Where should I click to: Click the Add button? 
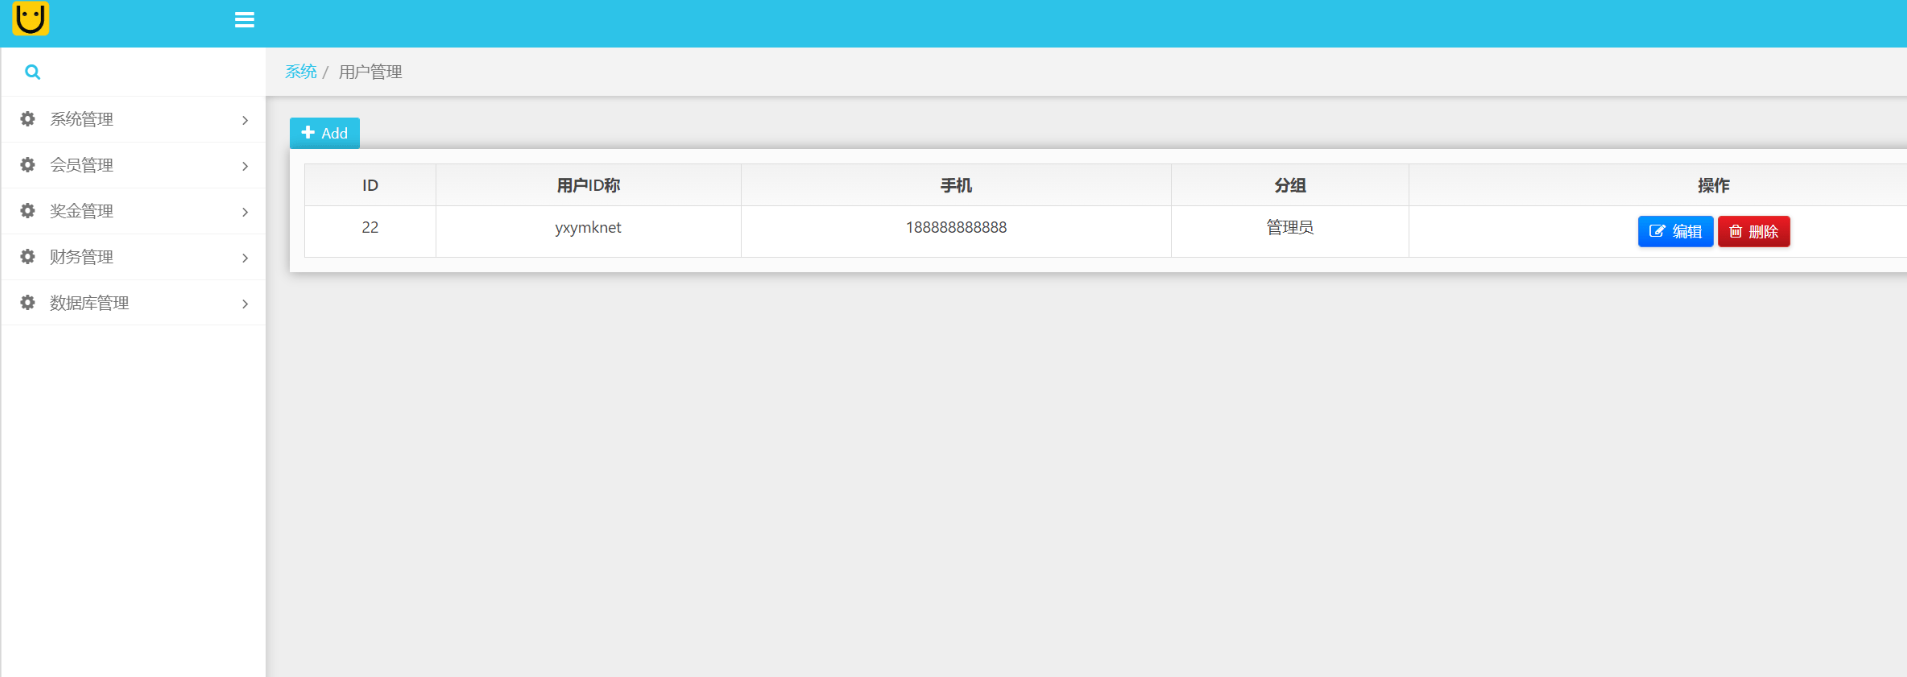click(x=325, y=133)
